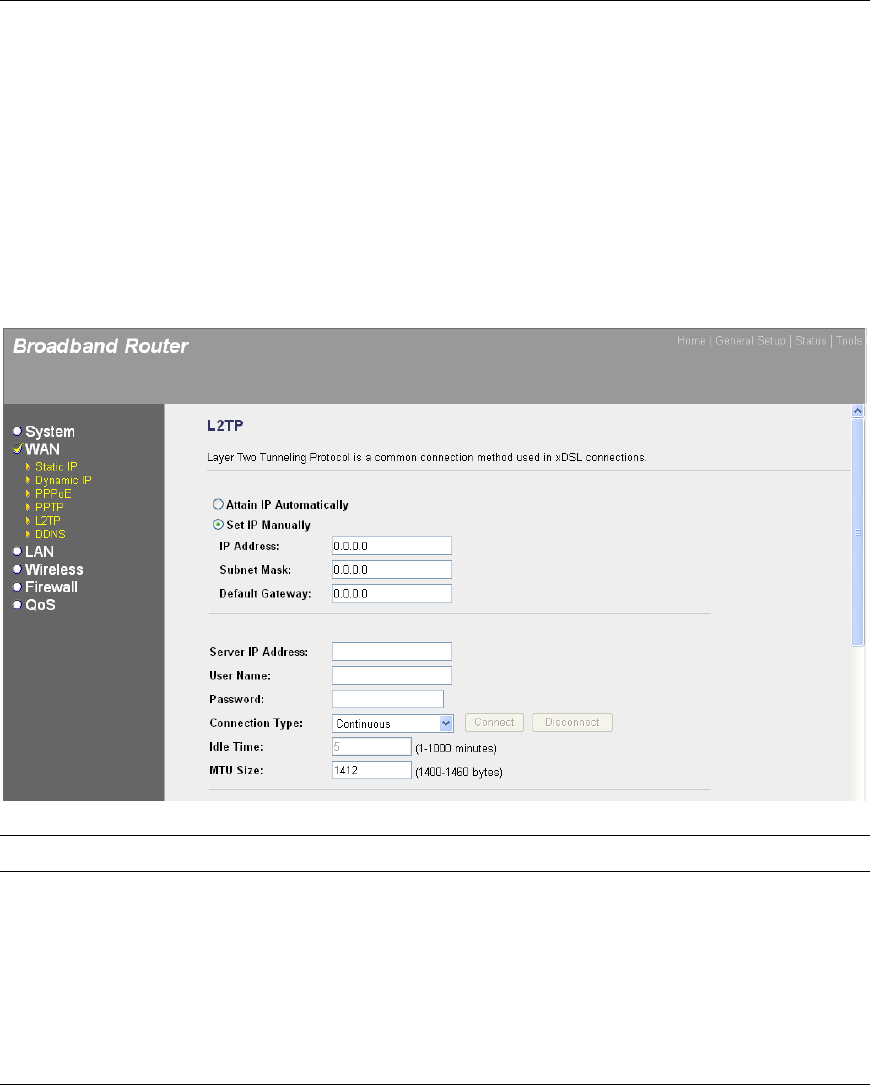The width and height of the screenshot is (870, 1085).
Task: Click the vertical scrollbar thumb
Action: [858, 532]
